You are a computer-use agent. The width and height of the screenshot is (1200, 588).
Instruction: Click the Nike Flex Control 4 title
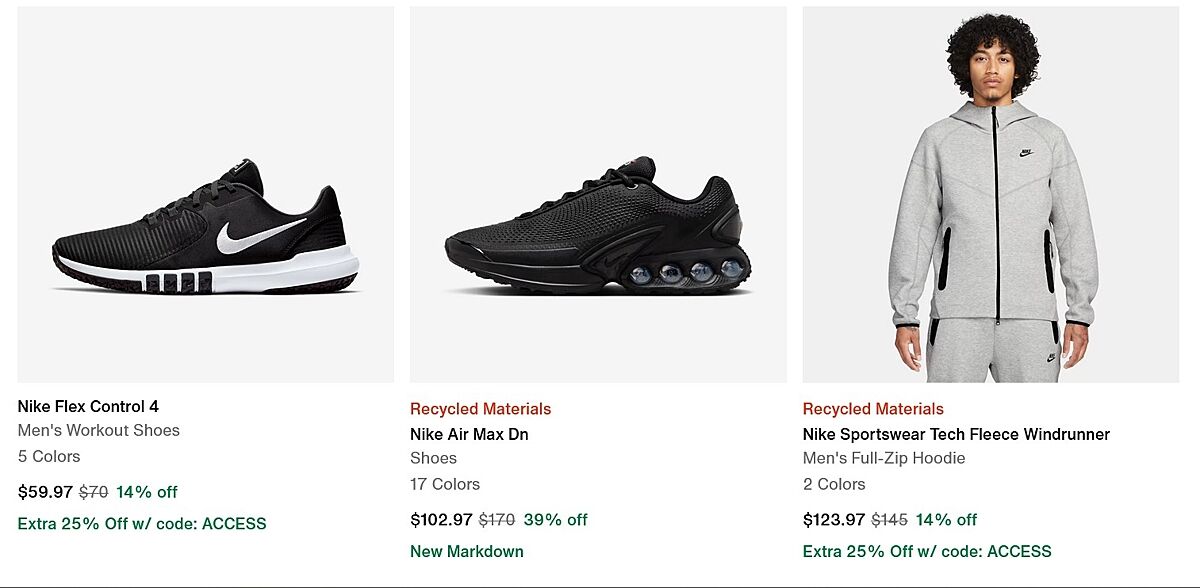[x=88, y=406]
